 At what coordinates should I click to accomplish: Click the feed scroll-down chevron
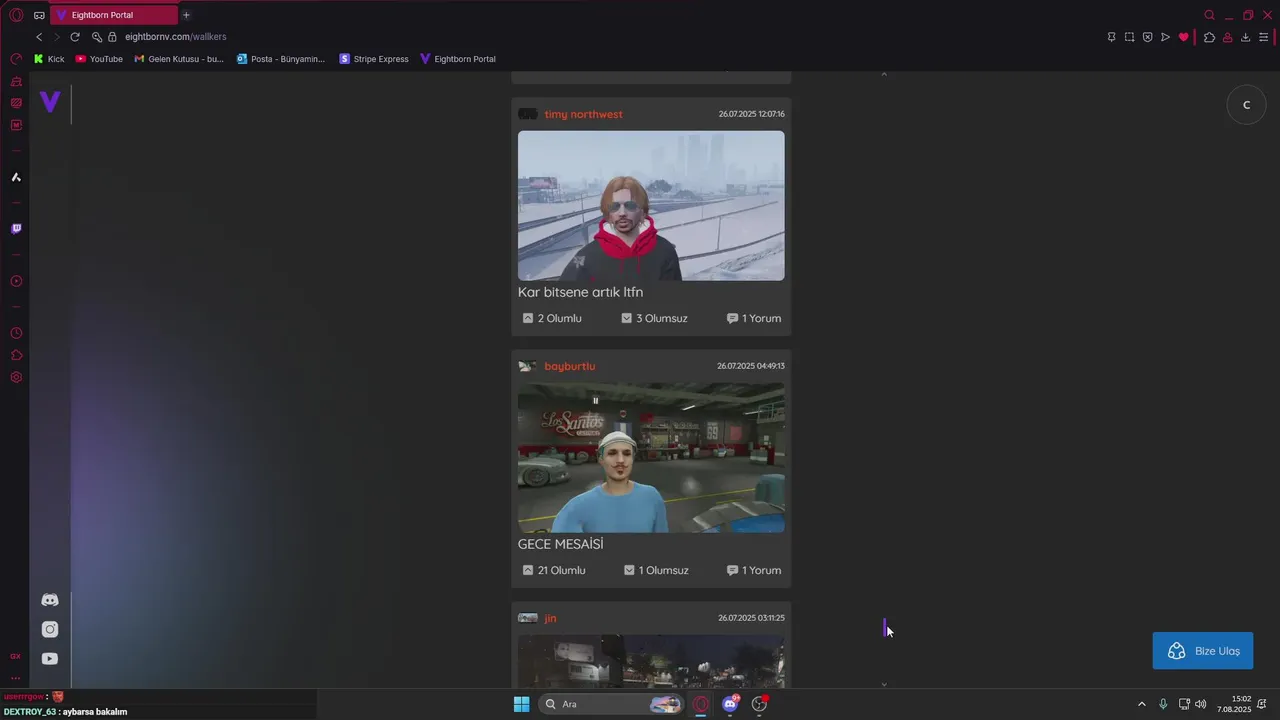point(884,684)
